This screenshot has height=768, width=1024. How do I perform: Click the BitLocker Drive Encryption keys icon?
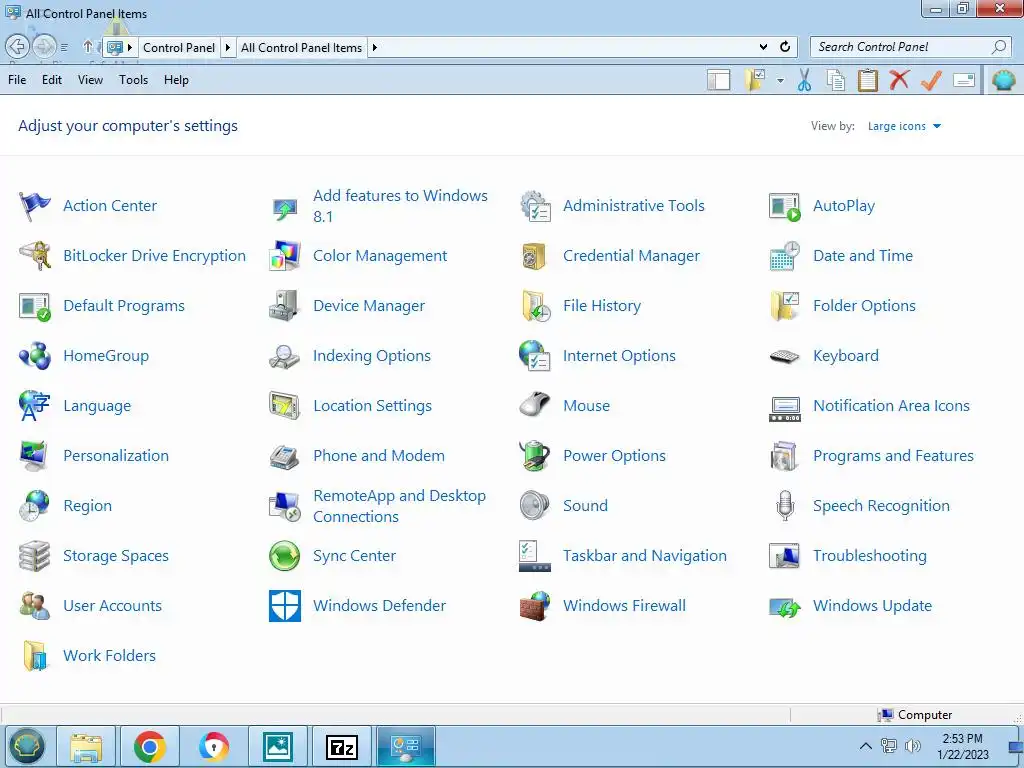point(35,256)
